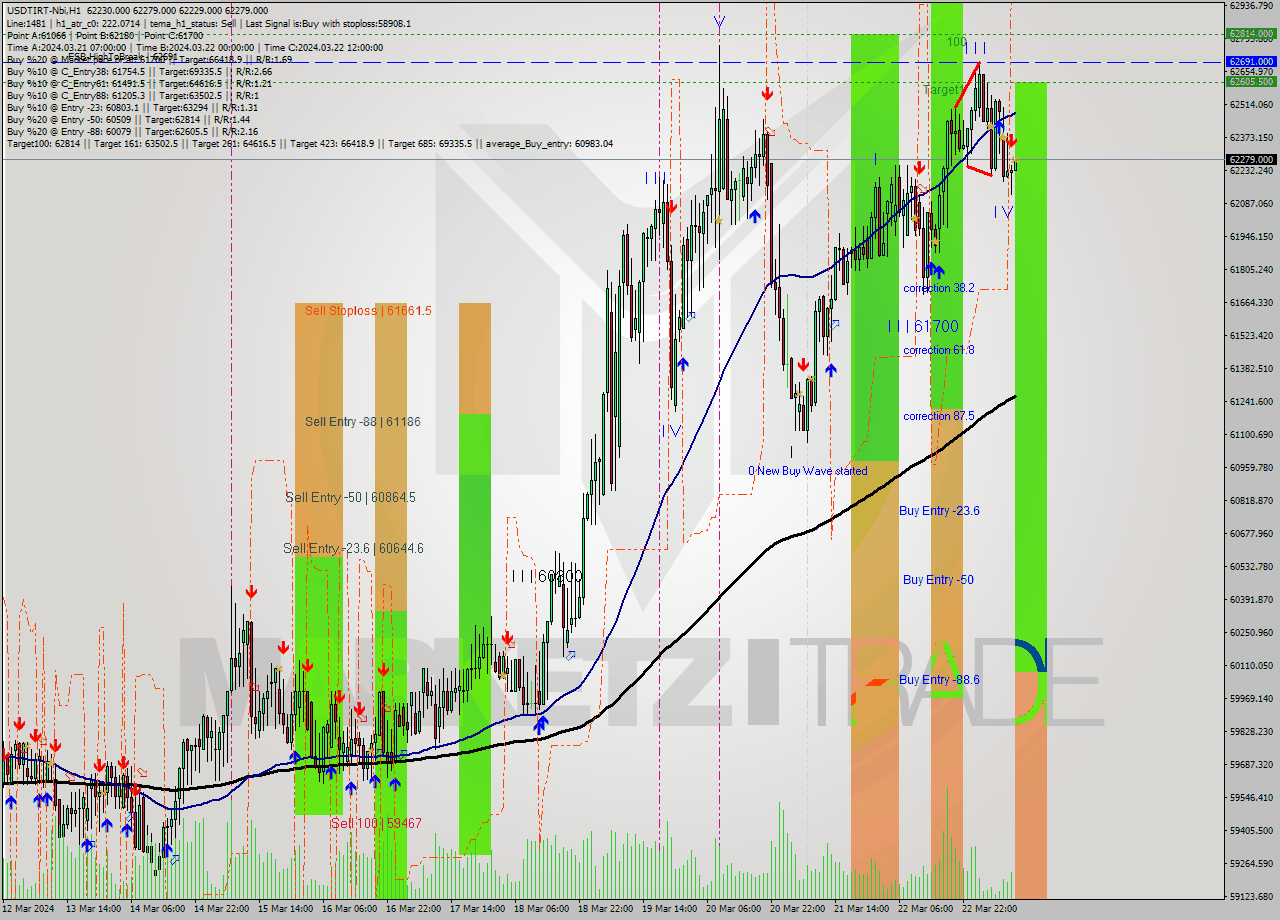
Task: Click the 'Sell Stoploss | 61661.5' label
Action: [368, 311]
